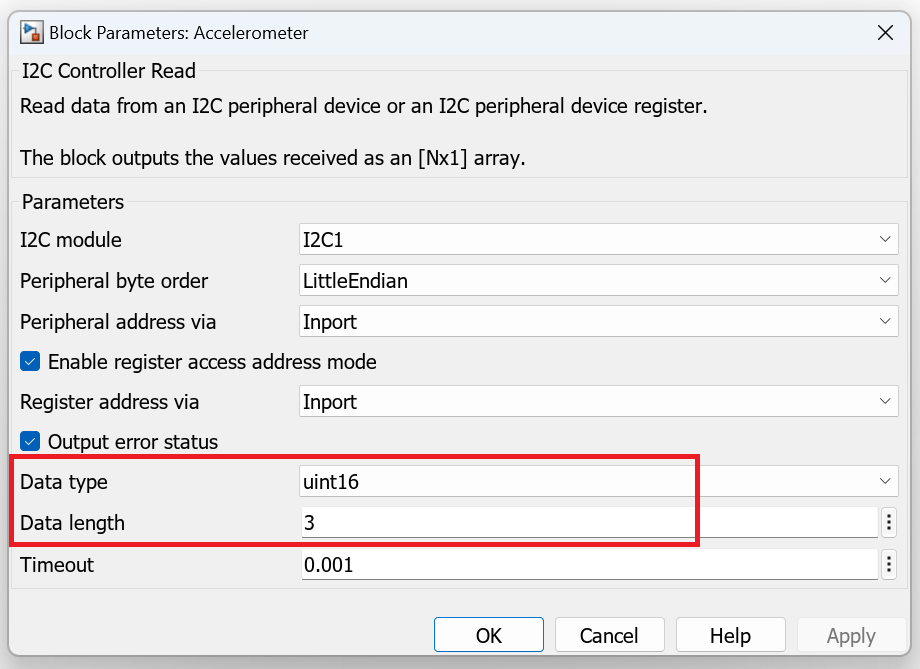Open the Data type dropdown showing uint16

(885, 481)
